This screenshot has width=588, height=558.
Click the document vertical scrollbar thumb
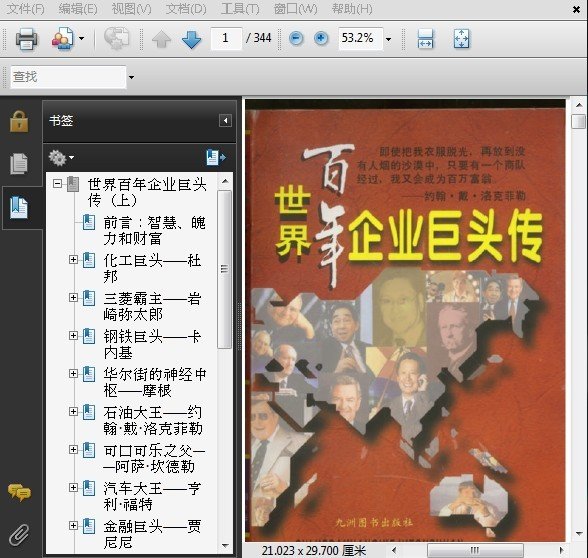pos(579,122)
